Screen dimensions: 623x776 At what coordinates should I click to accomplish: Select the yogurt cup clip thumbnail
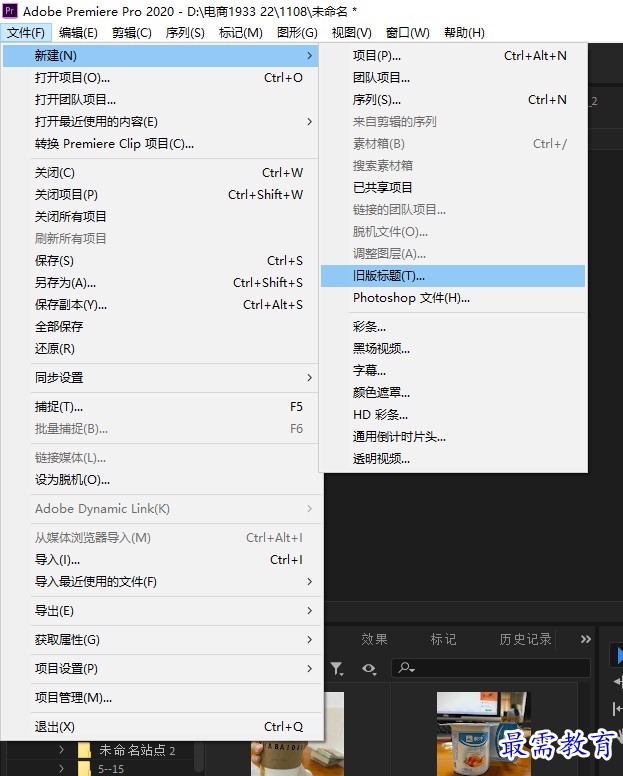[483, 733]
